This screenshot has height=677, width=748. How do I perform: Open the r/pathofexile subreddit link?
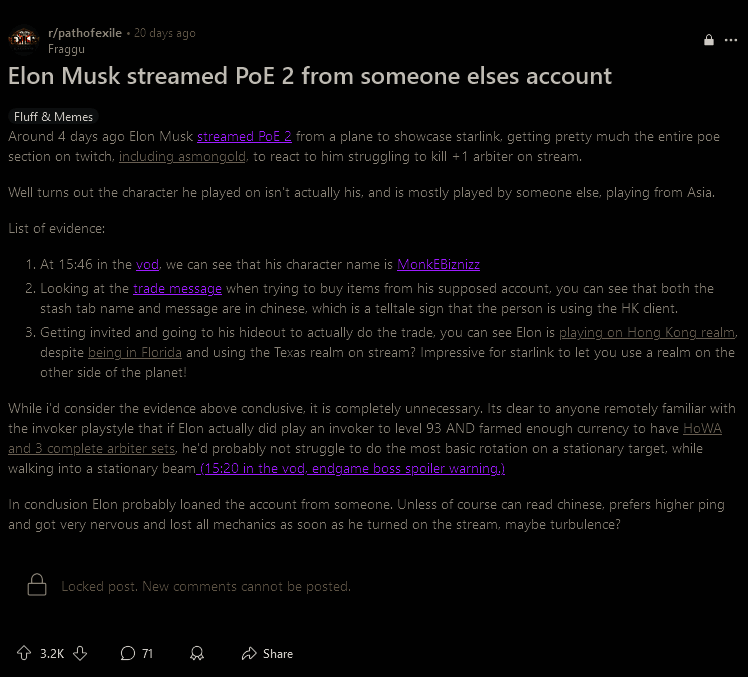click(x=85, y=33)
